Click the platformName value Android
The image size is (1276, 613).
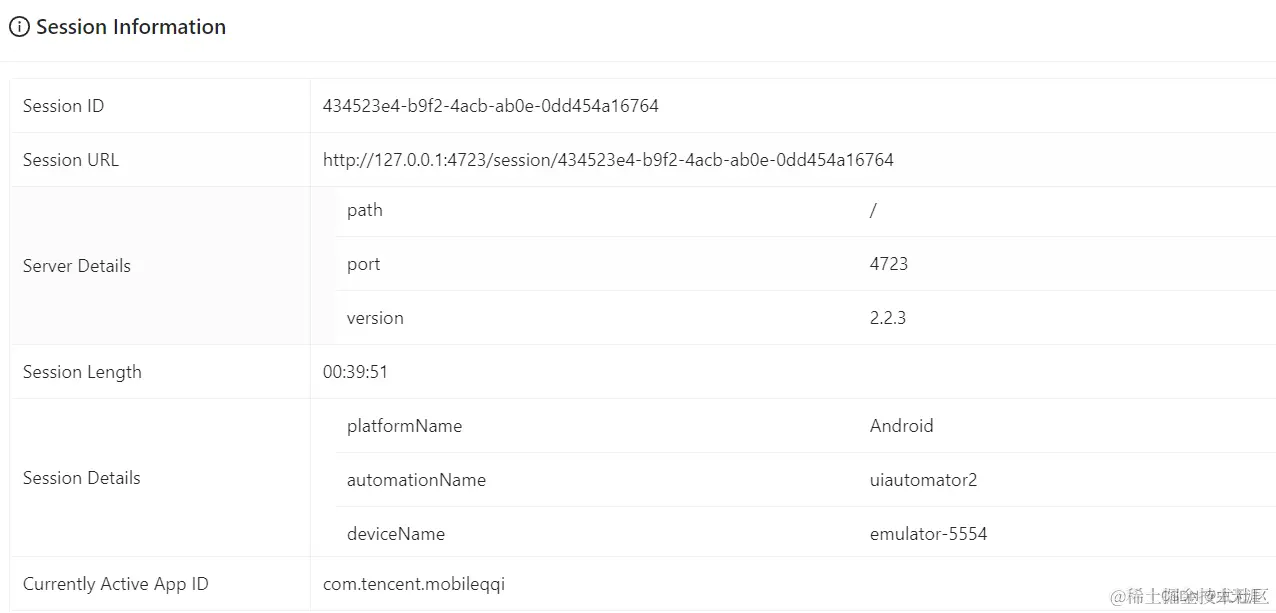click(x=901, y=426)
